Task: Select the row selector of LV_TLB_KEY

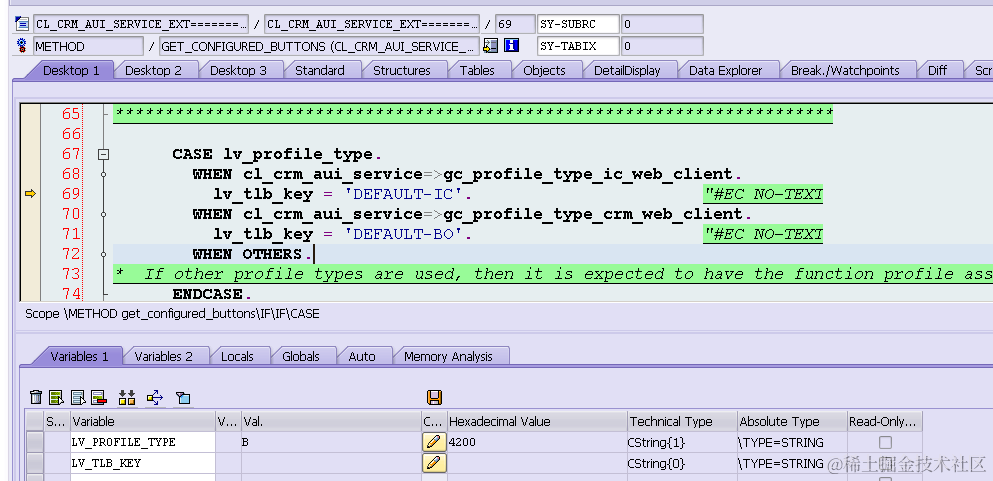Action: pyautogui.click(x=35, y=463)
